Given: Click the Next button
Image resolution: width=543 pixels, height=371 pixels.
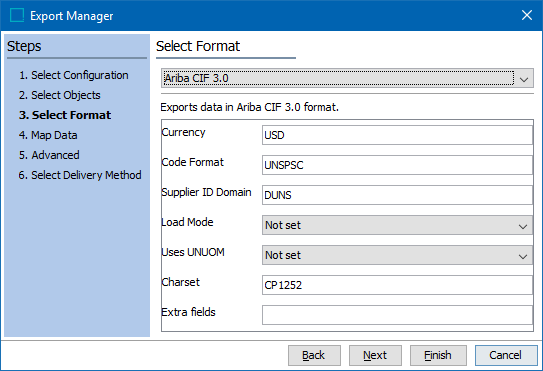Looking at the screenshot, I should point(375,355).
